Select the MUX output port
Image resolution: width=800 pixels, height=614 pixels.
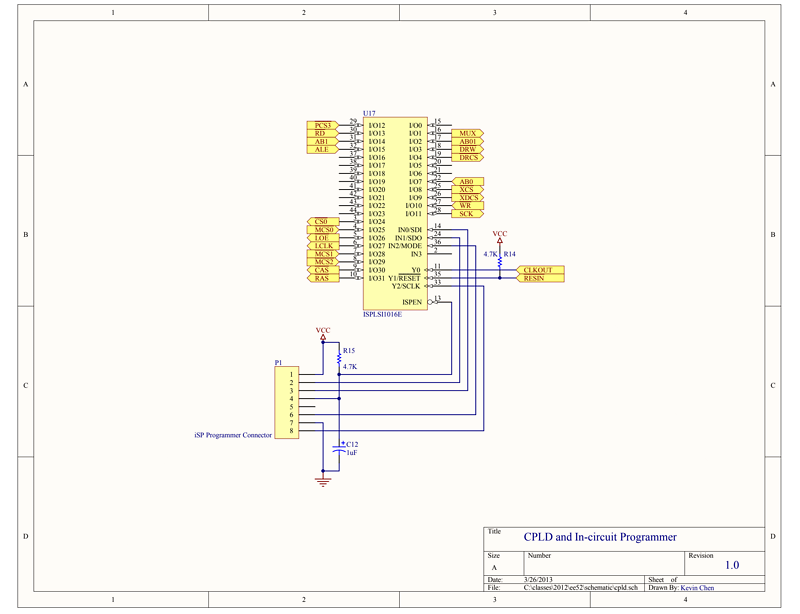[x=467, y=134]
